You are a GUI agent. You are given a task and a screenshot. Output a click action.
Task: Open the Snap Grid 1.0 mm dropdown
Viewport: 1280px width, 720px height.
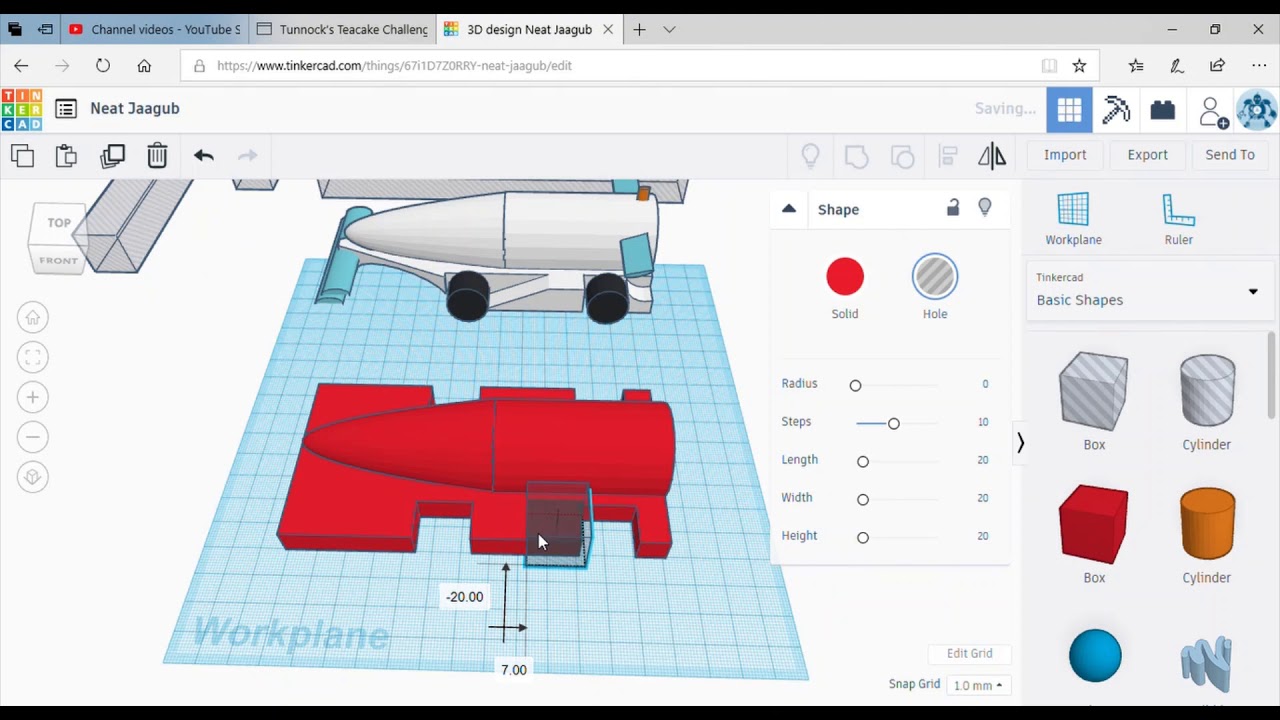point(978,685)
